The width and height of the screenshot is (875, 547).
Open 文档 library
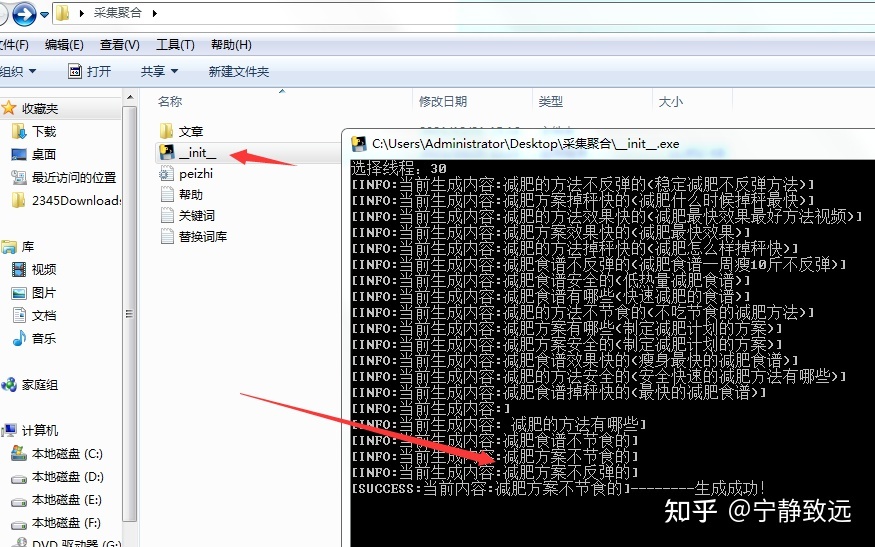click(34, 316)
